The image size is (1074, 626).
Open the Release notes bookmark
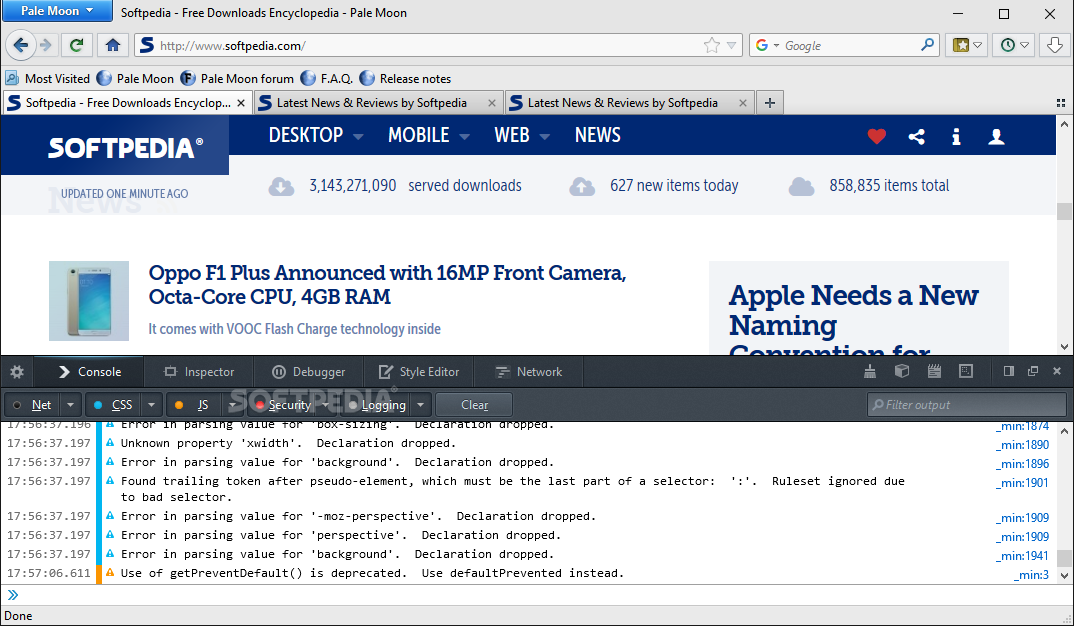(x=405, y=79)
